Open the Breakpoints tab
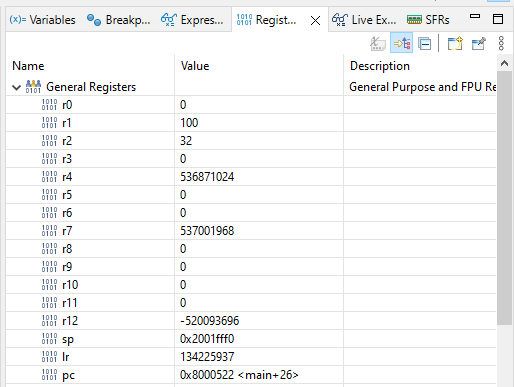The width and height of the screenshot is (514, 387). click(118, 20)
